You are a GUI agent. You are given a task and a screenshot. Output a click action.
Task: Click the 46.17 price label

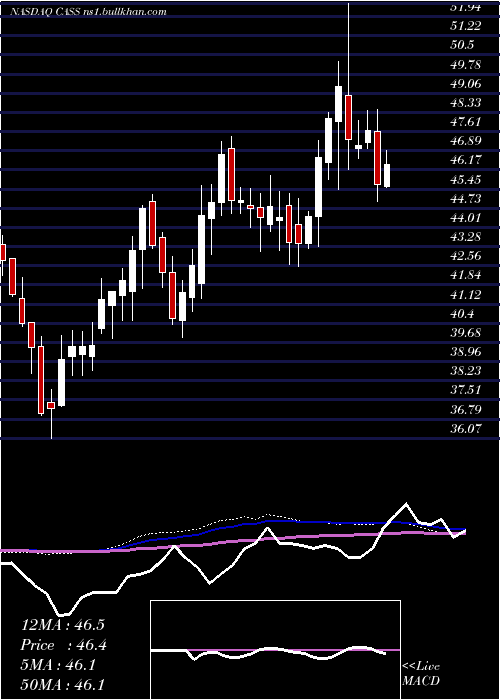[x=465, y=160]
